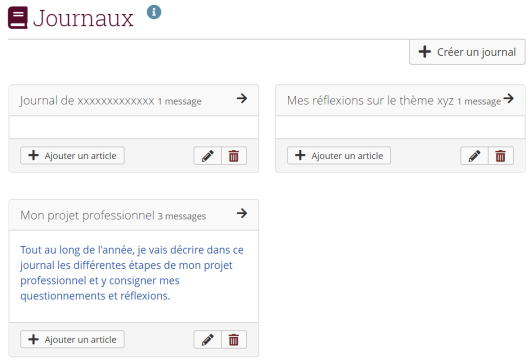Add an article to 'Journal de xxxxxxxxxxxxx'
Screen dimensions: 531x364
72,156
